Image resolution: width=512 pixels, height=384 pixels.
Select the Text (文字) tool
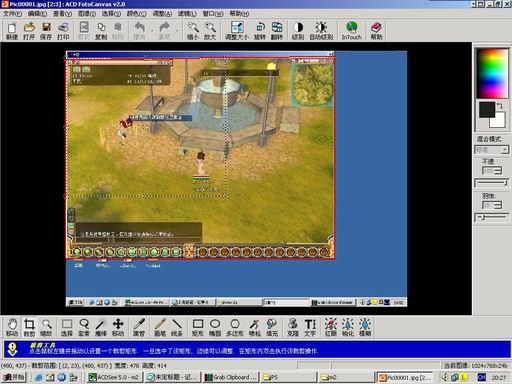[310, 327]
